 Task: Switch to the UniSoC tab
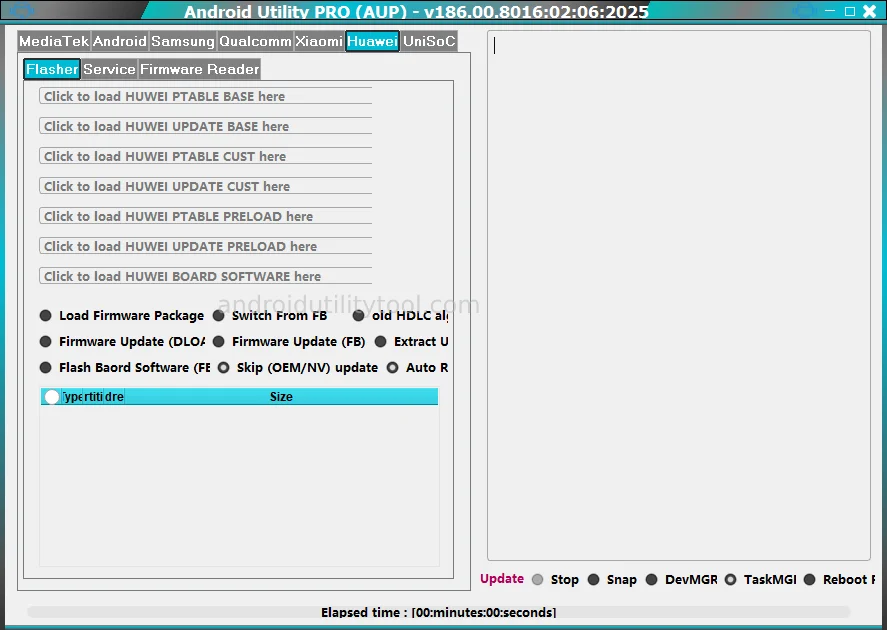point(429,41)
